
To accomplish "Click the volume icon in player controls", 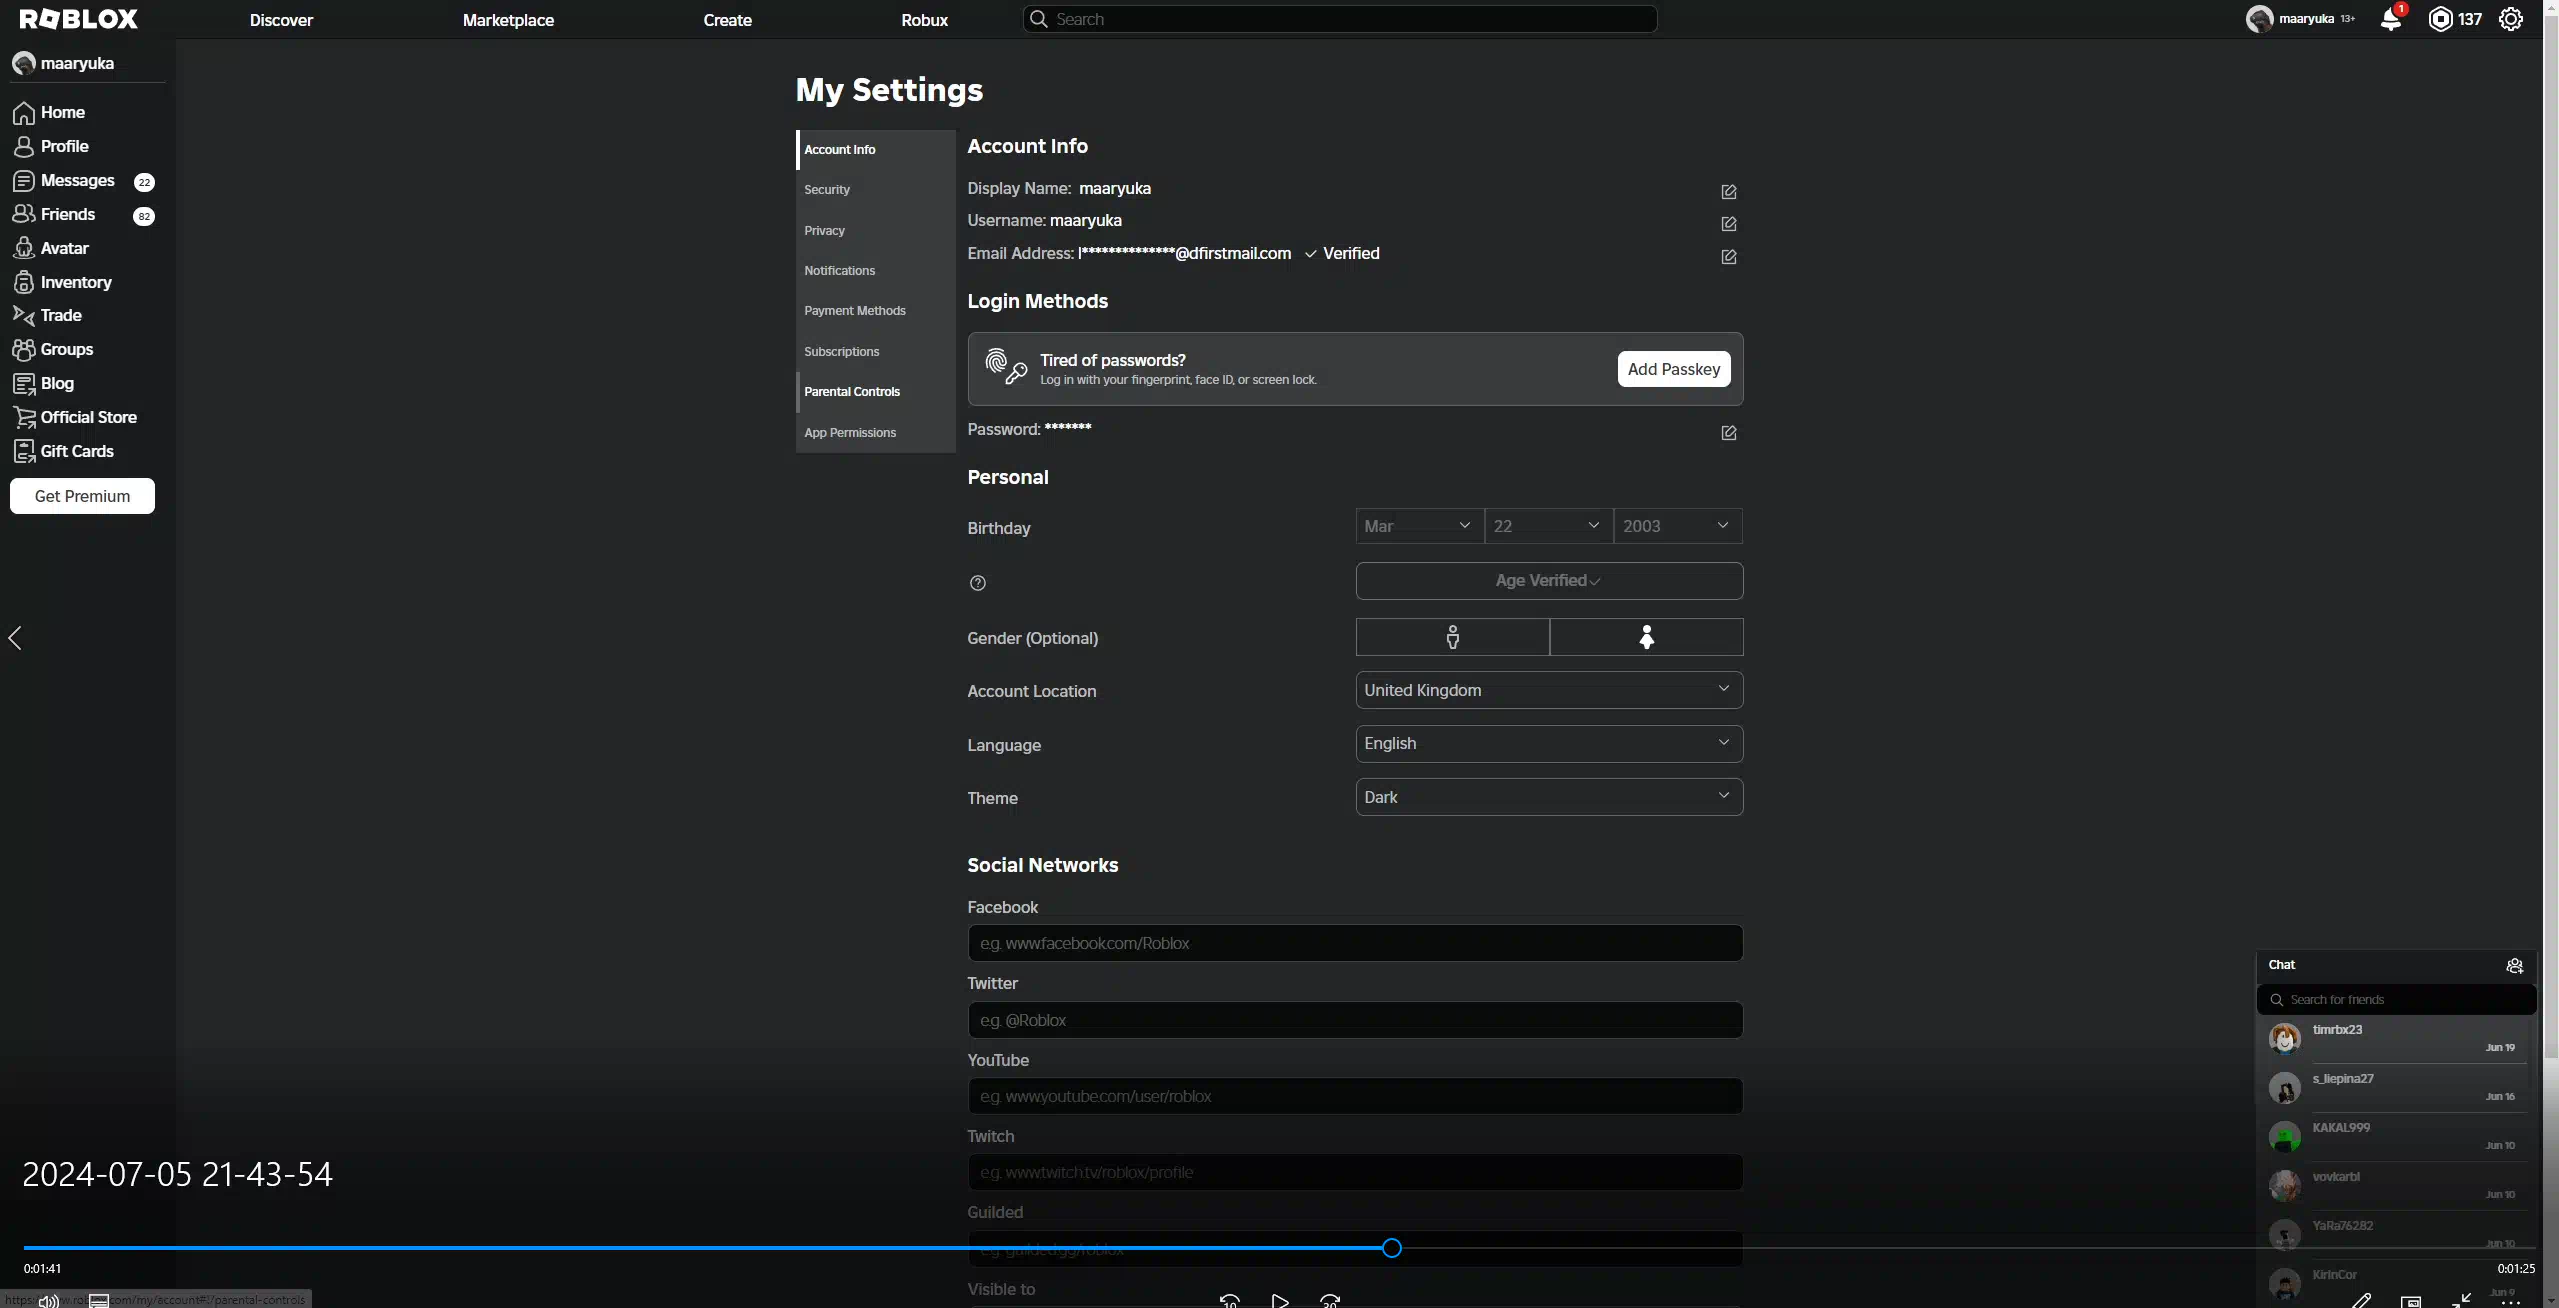I will (48, 1300).
